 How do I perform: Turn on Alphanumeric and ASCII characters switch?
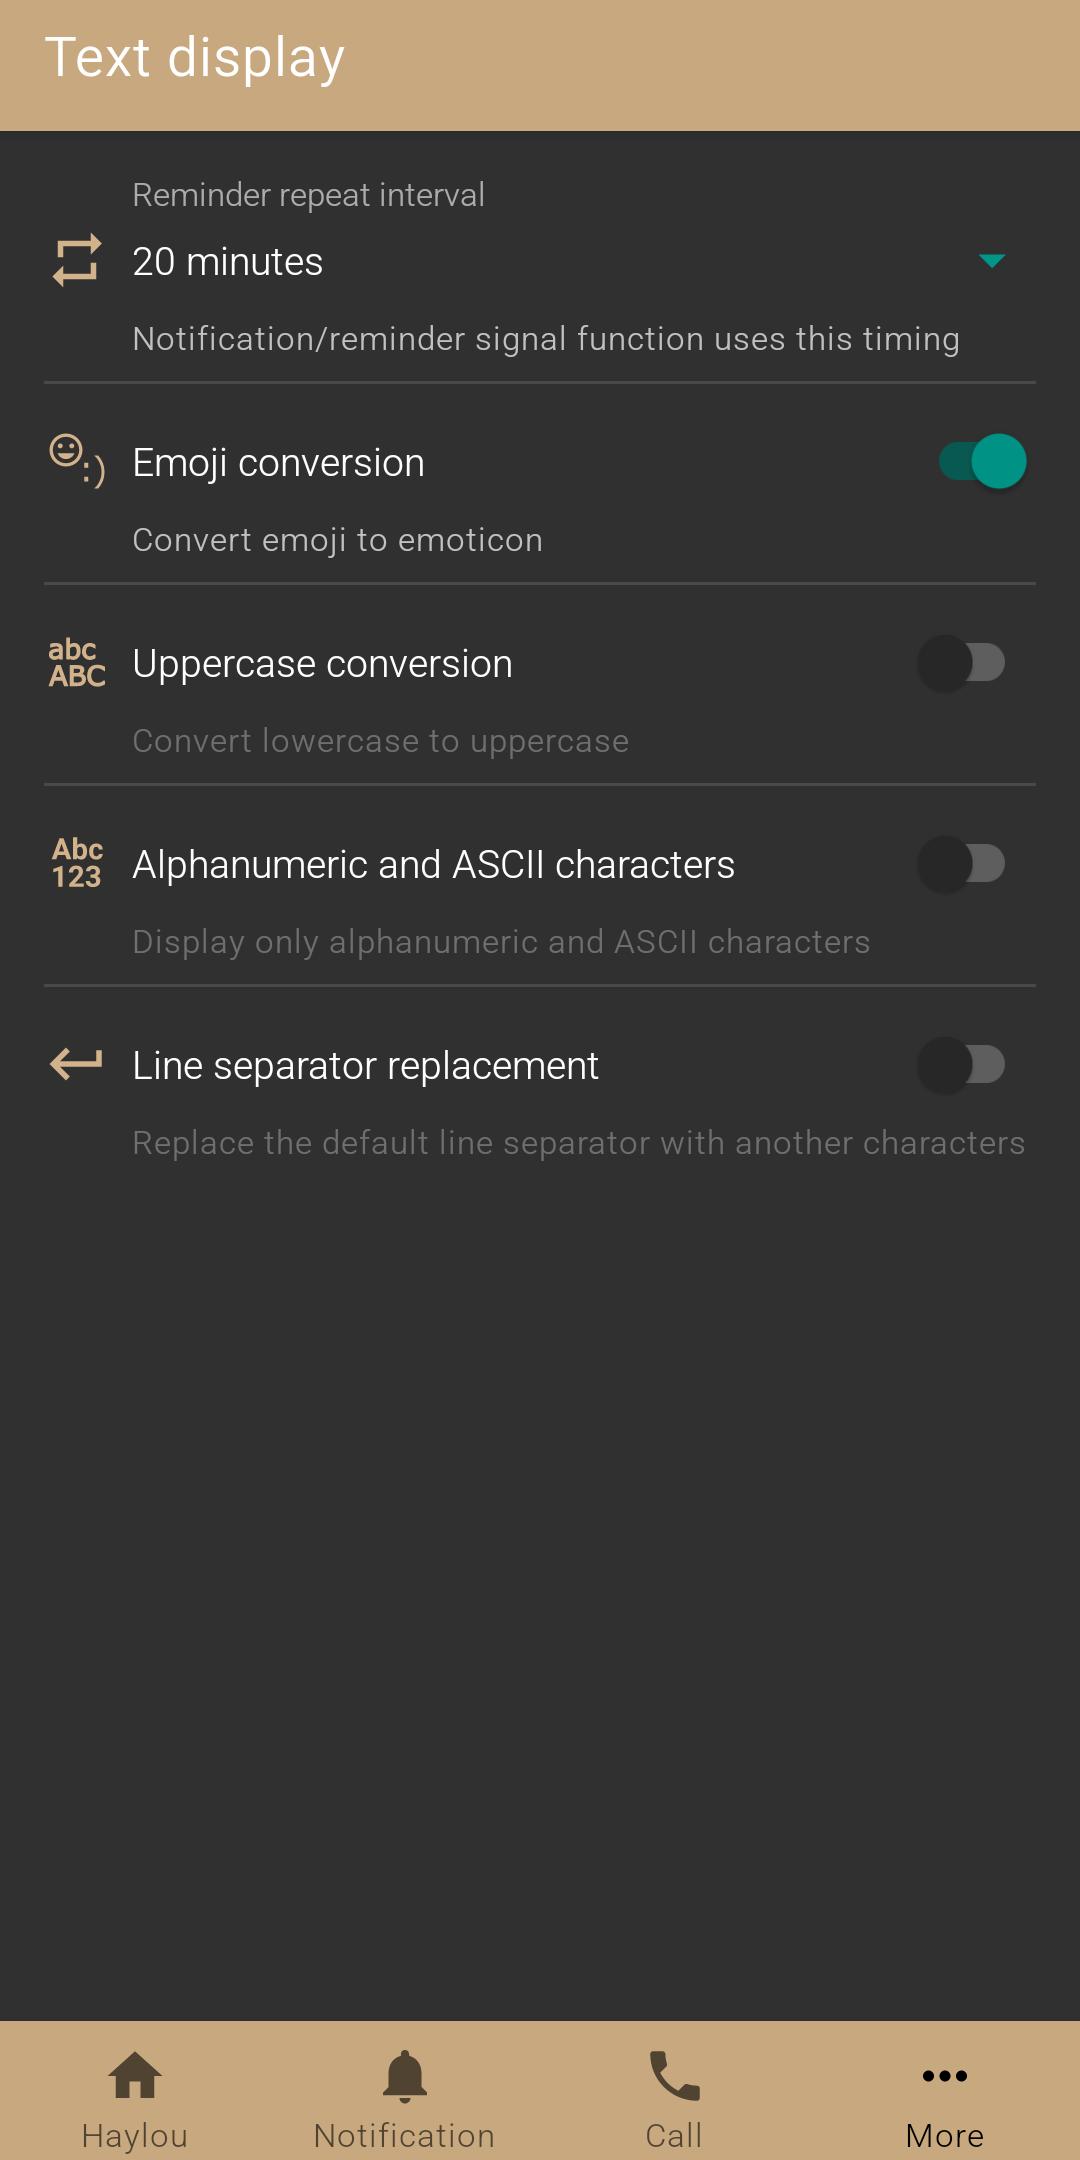tap(962, 863)
